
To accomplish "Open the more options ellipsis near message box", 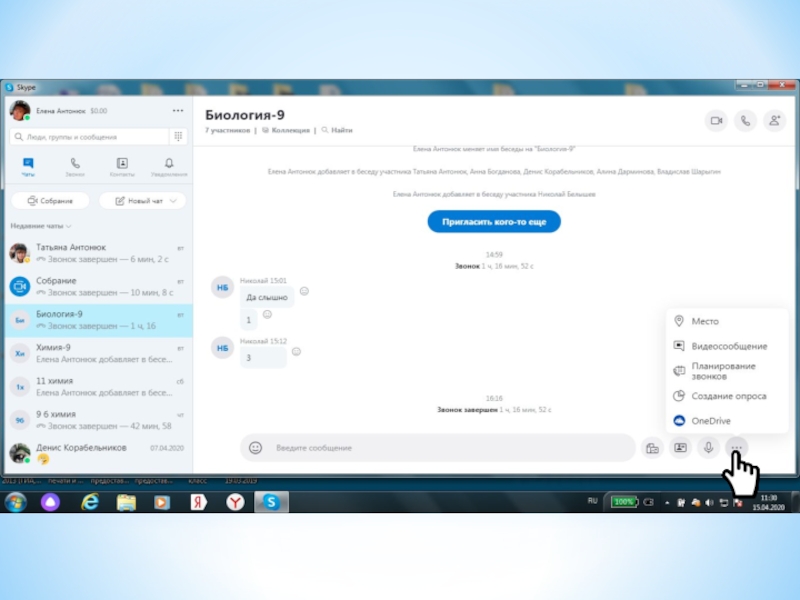I will tap(736, 448).
